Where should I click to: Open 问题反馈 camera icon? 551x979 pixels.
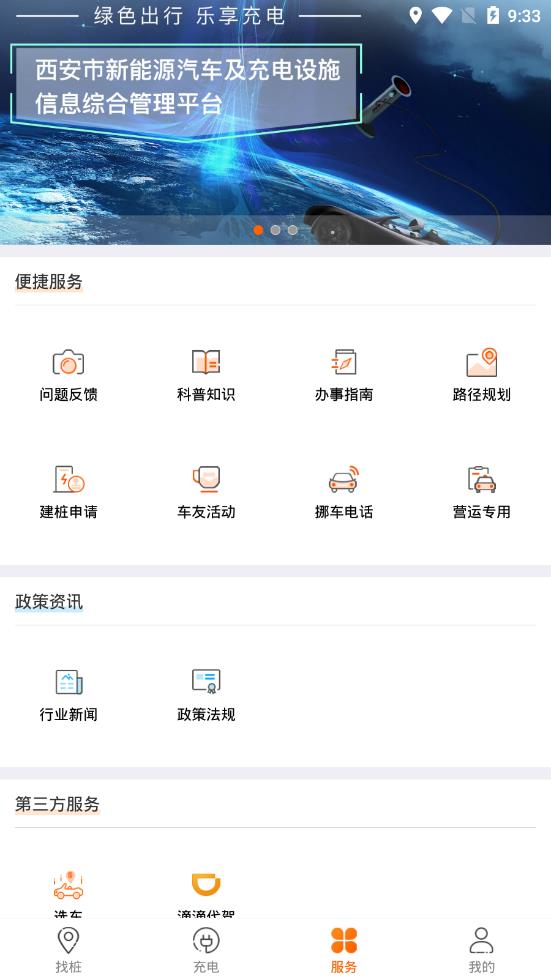[x=68, y=362]
